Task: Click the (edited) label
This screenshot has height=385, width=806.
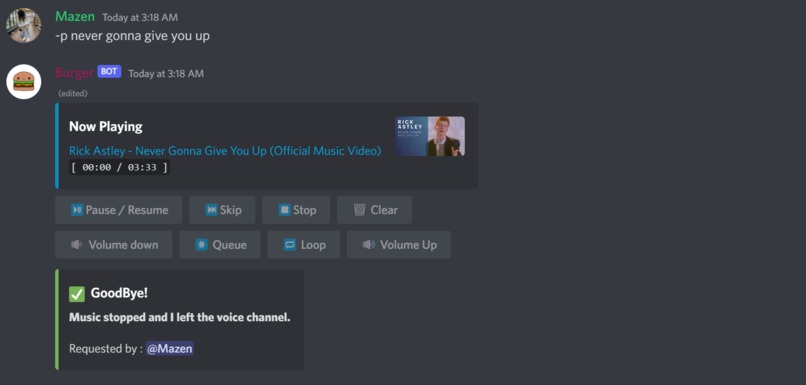Action: [73, 94]
